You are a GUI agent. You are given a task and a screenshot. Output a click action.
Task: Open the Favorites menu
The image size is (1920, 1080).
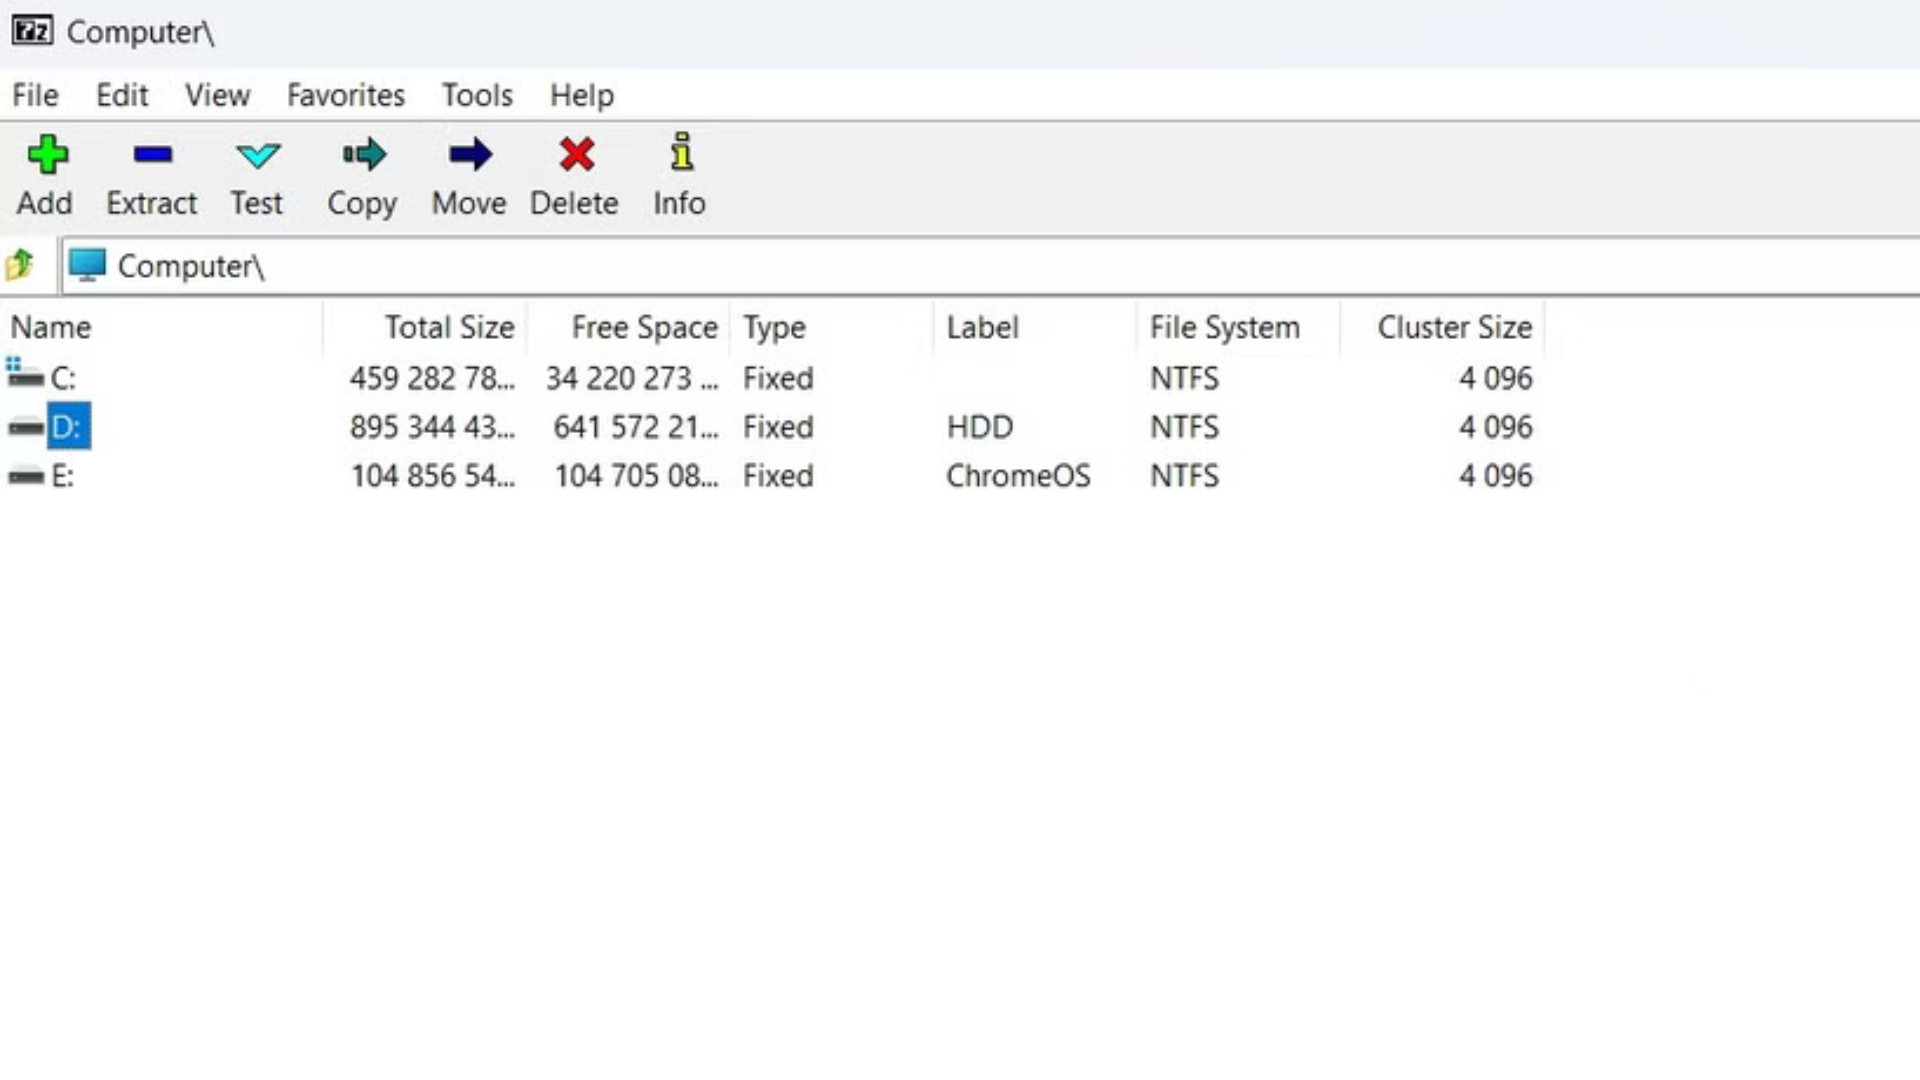pos(345,95)
